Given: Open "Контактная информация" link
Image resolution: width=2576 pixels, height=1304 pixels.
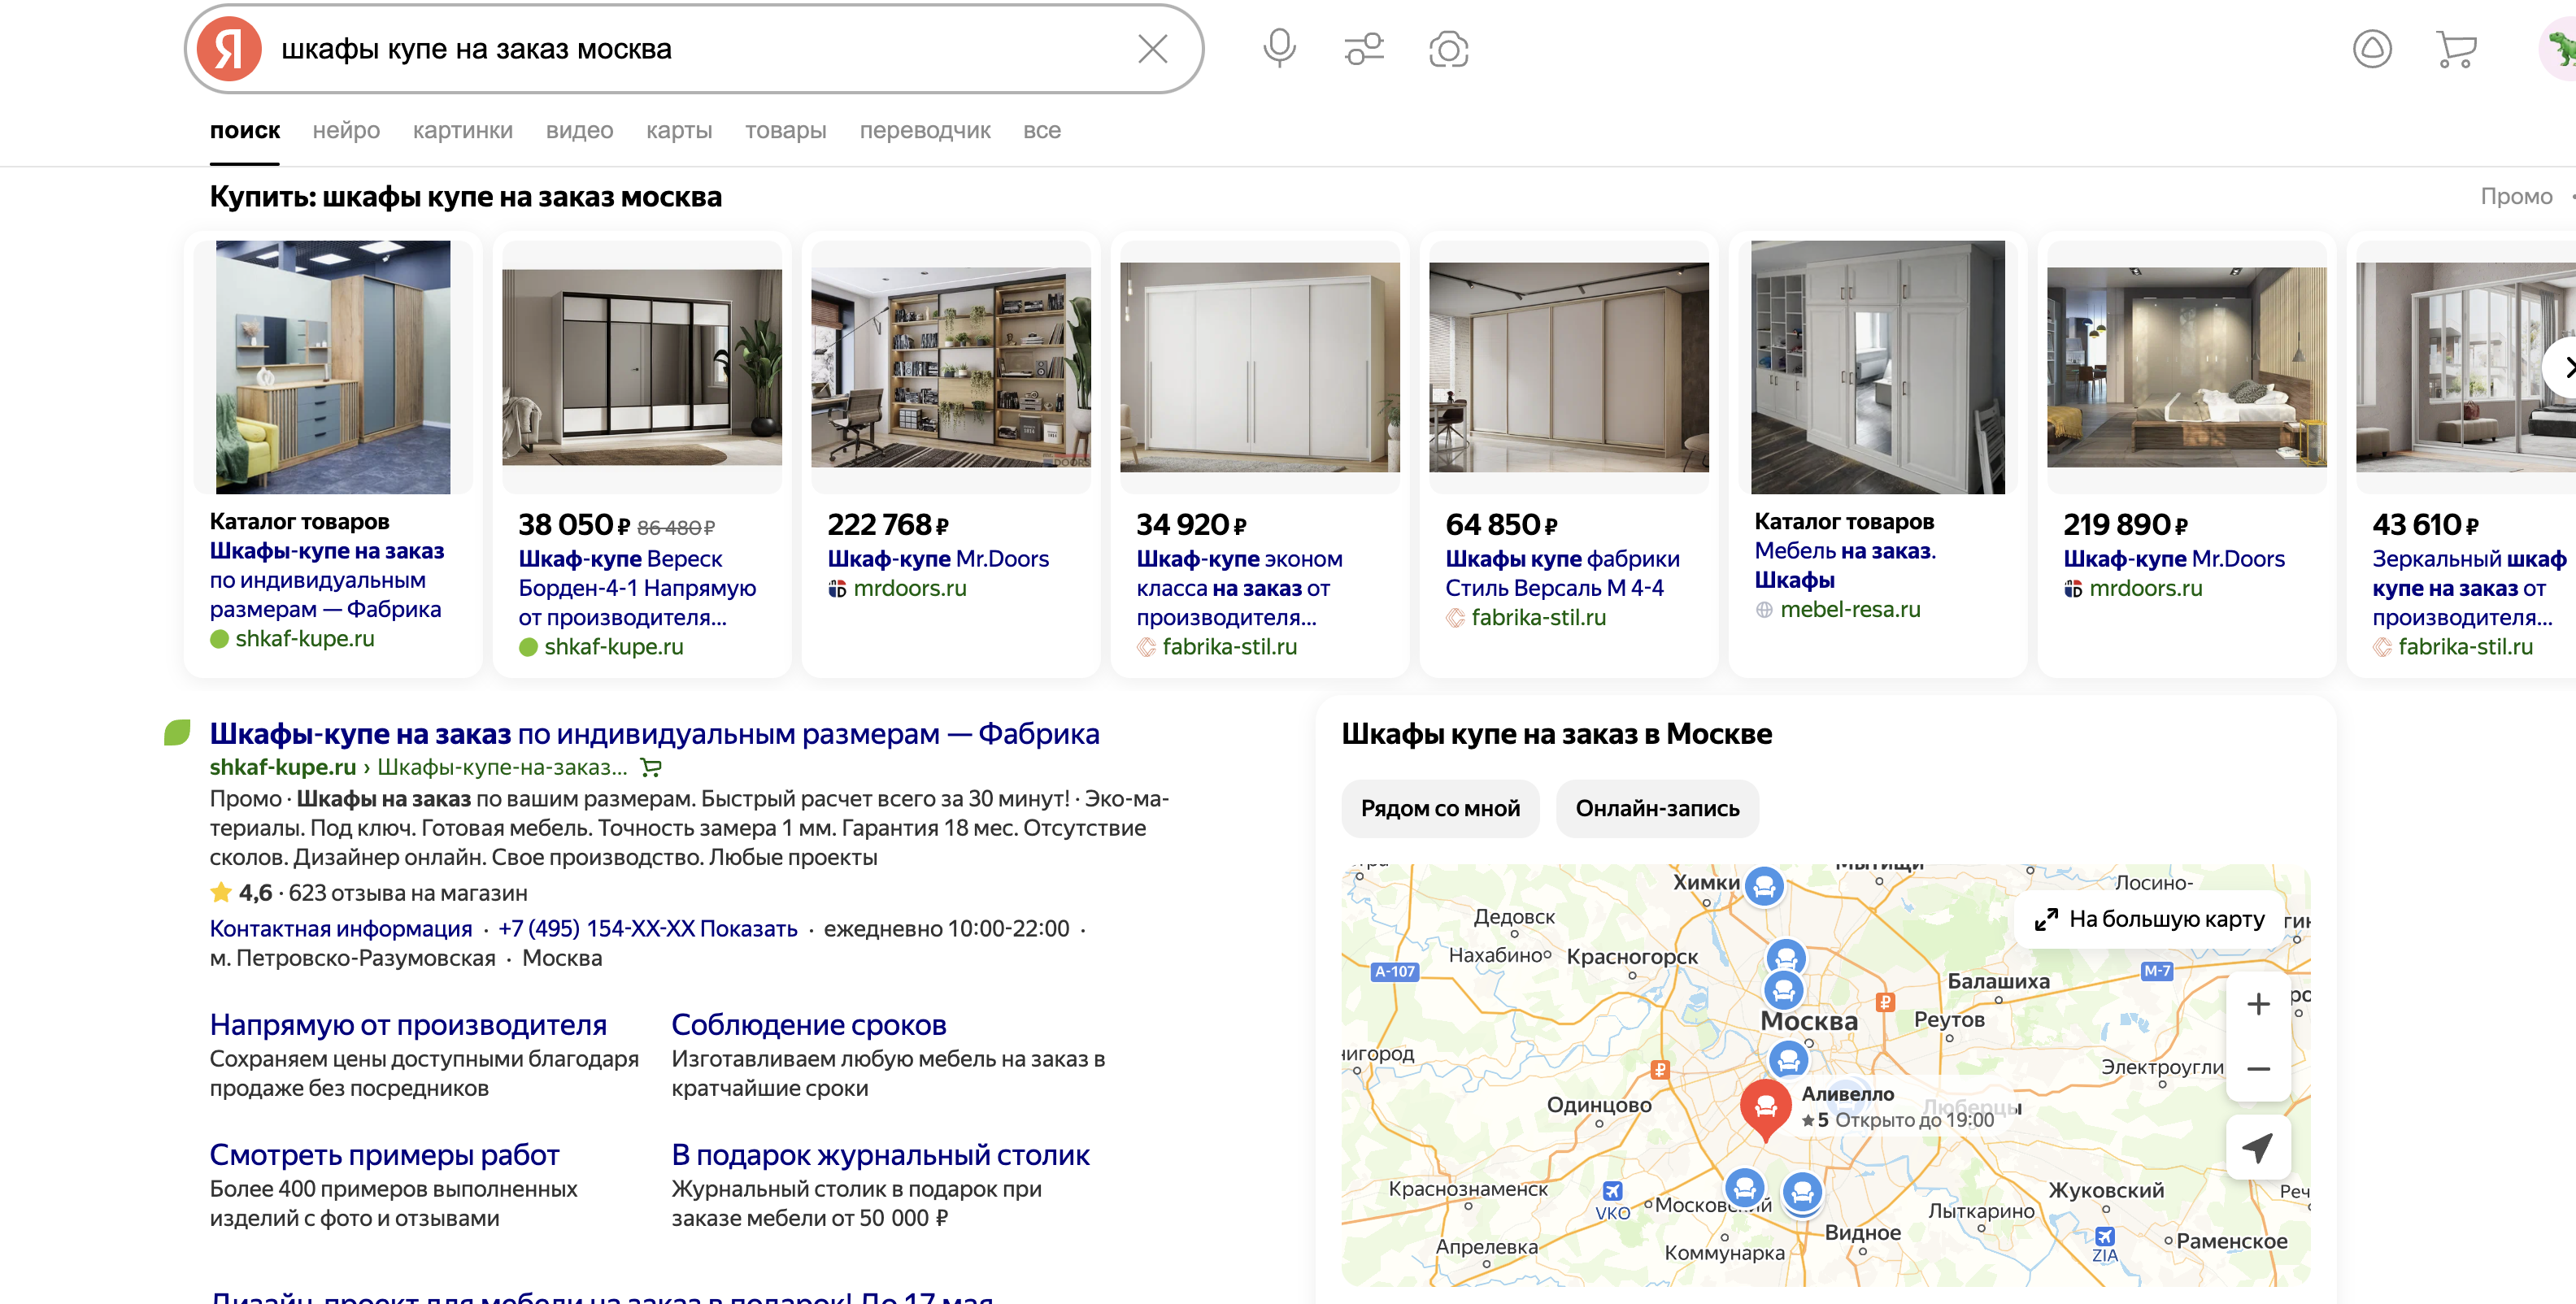Looking at the screenshot, I should coord(341,928).
